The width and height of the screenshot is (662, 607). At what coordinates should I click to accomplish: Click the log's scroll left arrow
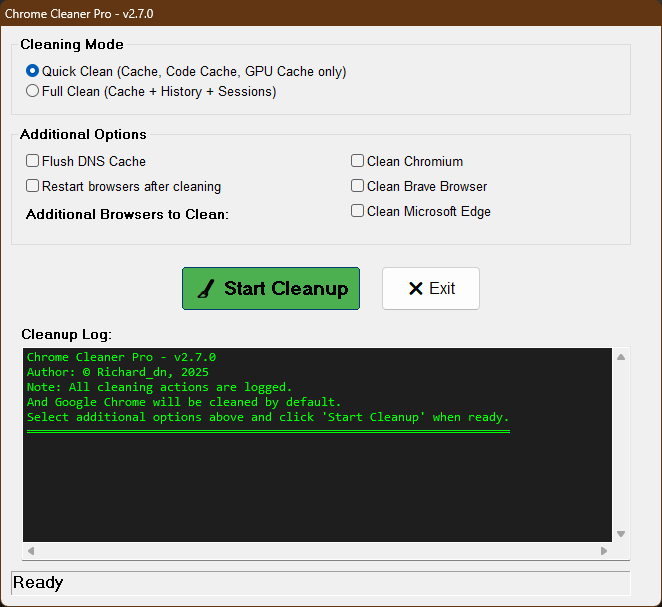pos(31,551)
